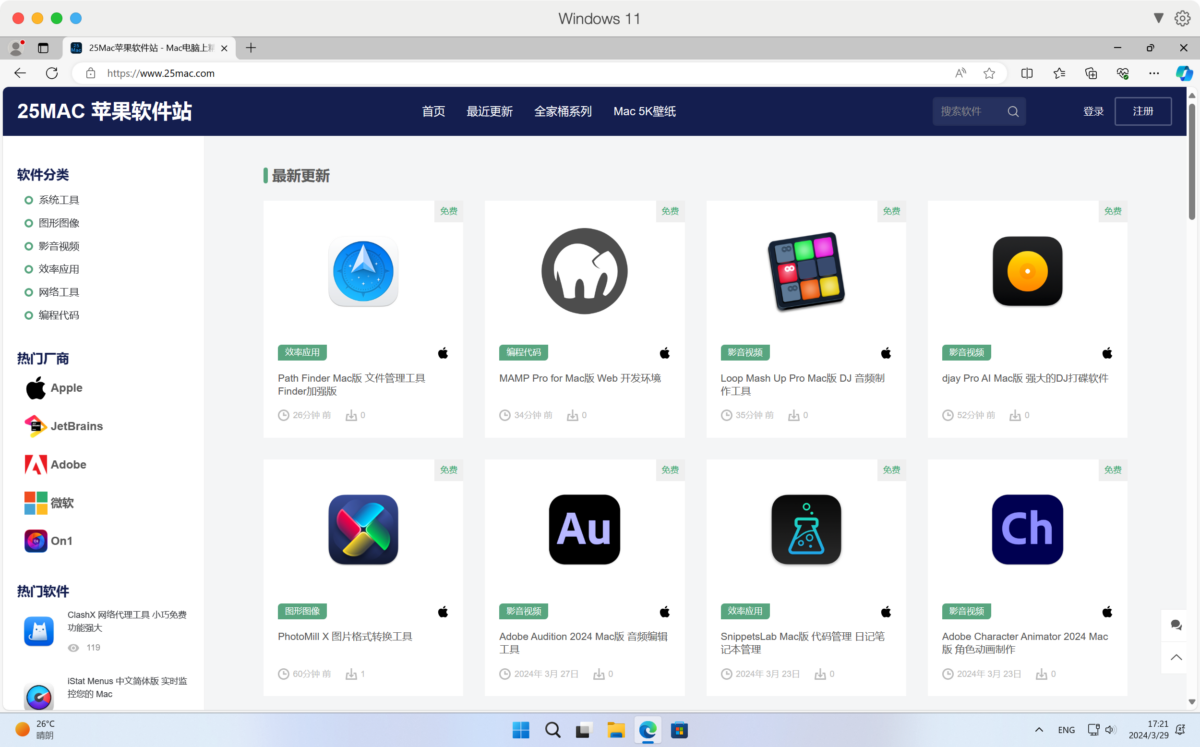Open the floating chat bubble button
1200x747 pixels.
coord(1176,625)
